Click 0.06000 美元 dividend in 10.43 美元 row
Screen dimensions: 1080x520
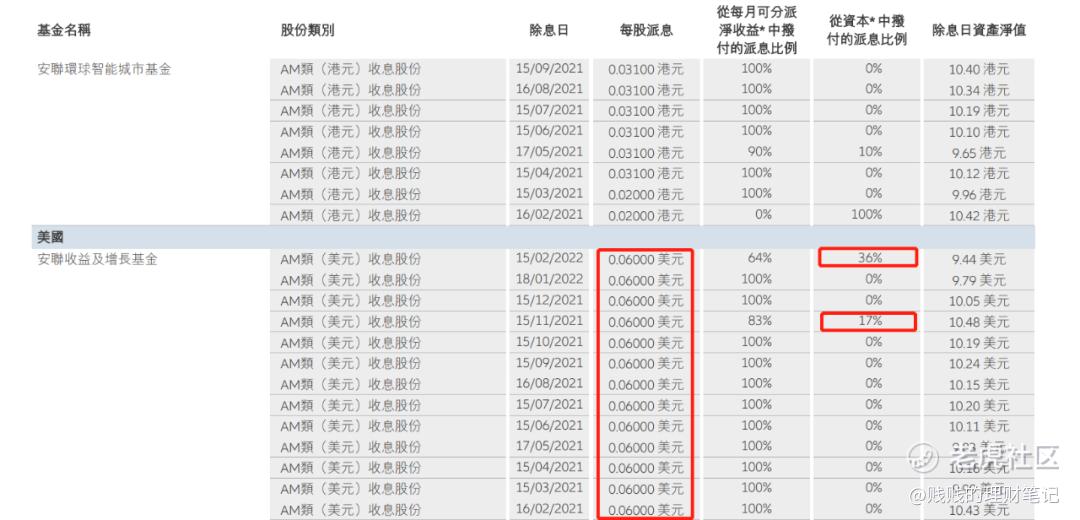click(x=646, y=509)
